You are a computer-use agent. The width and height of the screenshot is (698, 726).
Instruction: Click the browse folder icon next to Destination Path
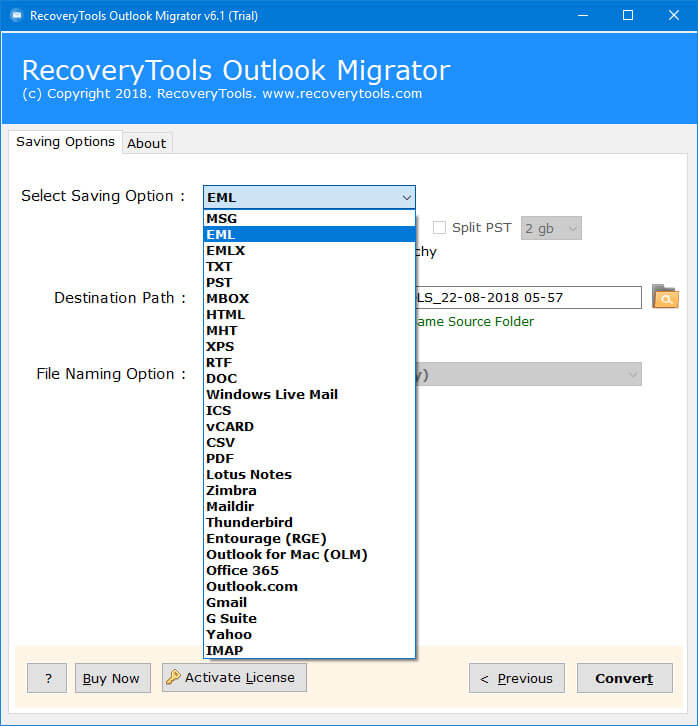pos(665,297)
